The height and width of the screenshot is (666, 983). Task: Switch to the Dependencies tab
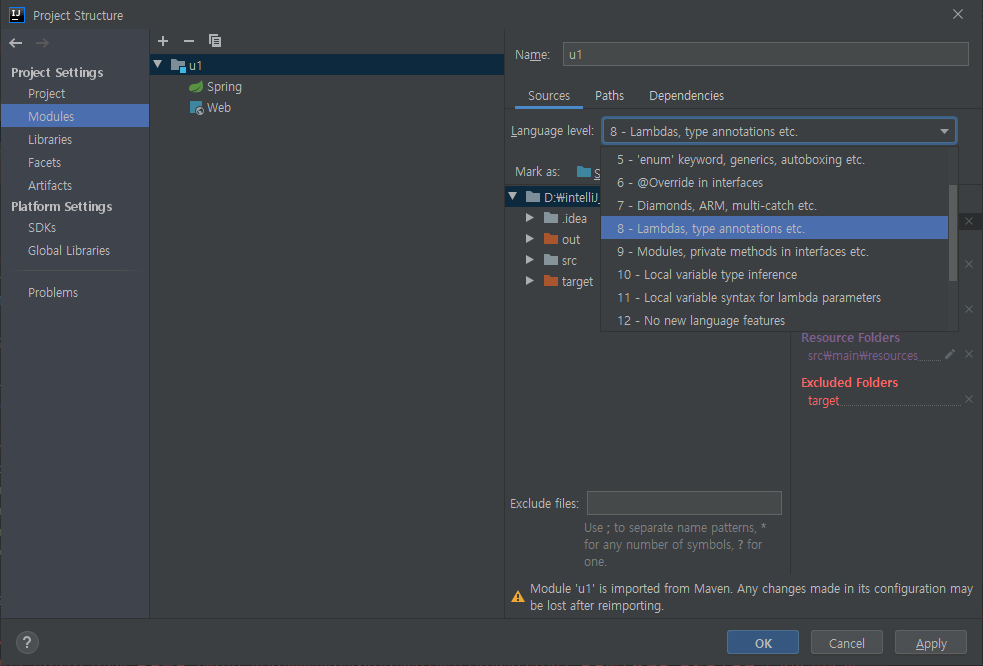click(686, 95)
